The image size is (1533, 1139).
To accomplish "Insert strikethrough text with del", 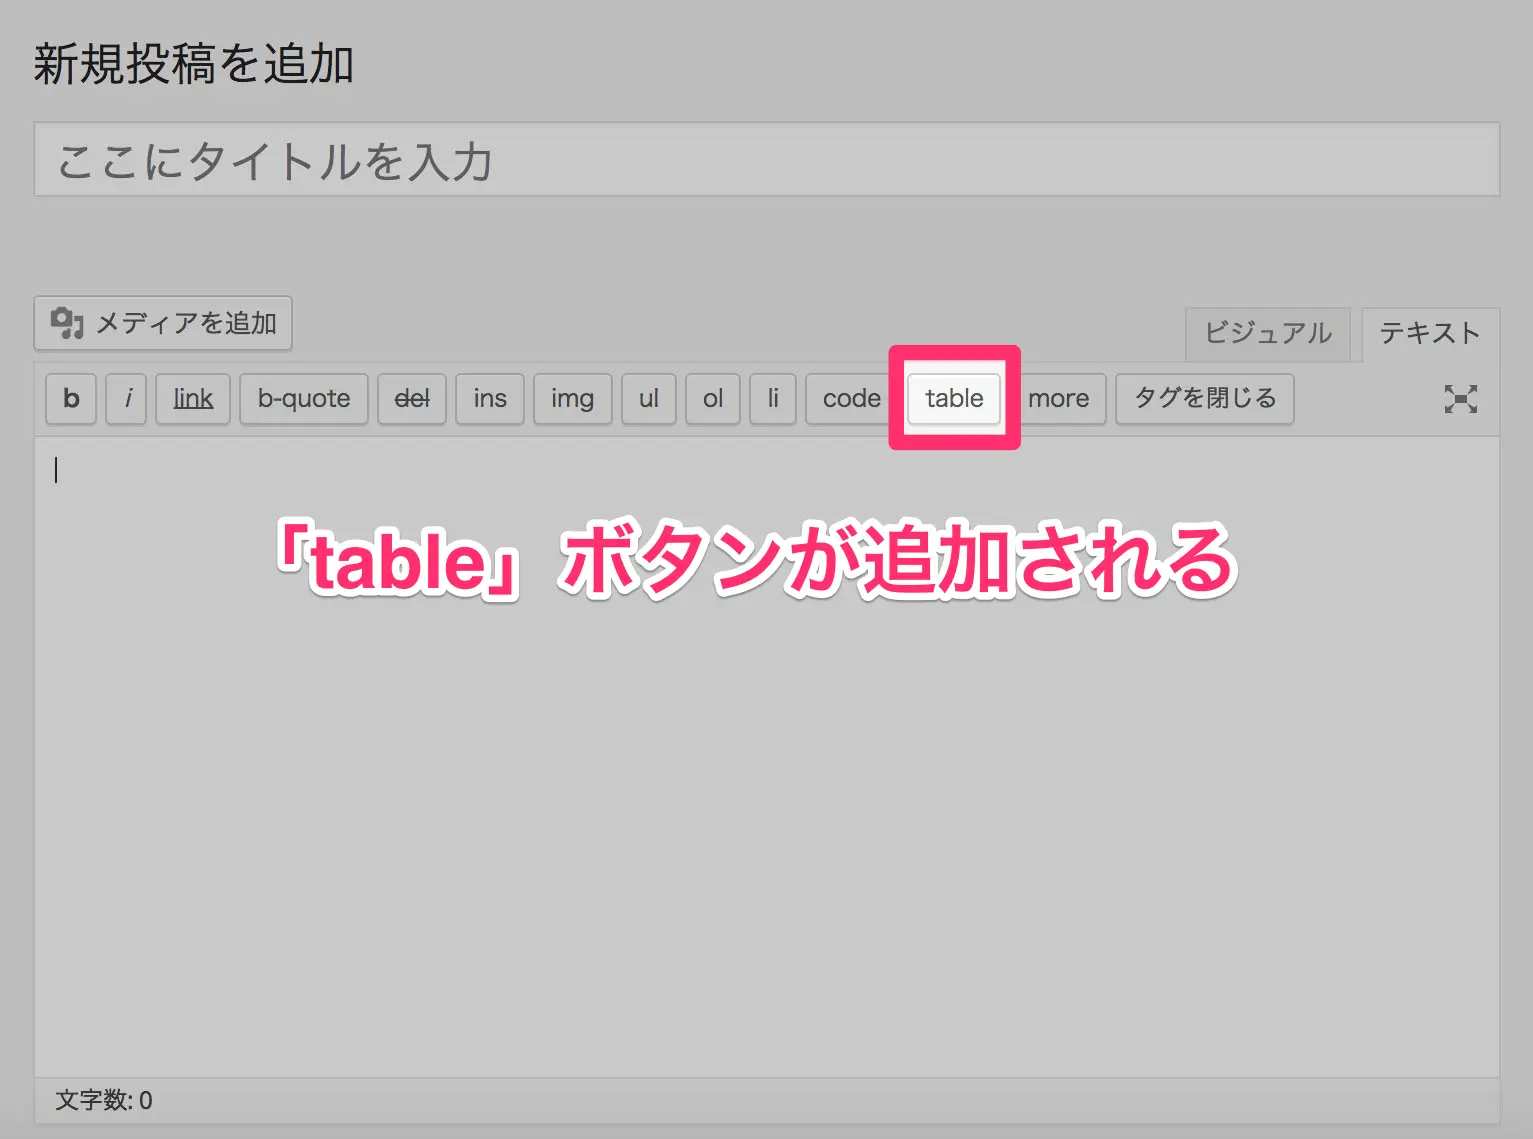I will click(411, 399).
